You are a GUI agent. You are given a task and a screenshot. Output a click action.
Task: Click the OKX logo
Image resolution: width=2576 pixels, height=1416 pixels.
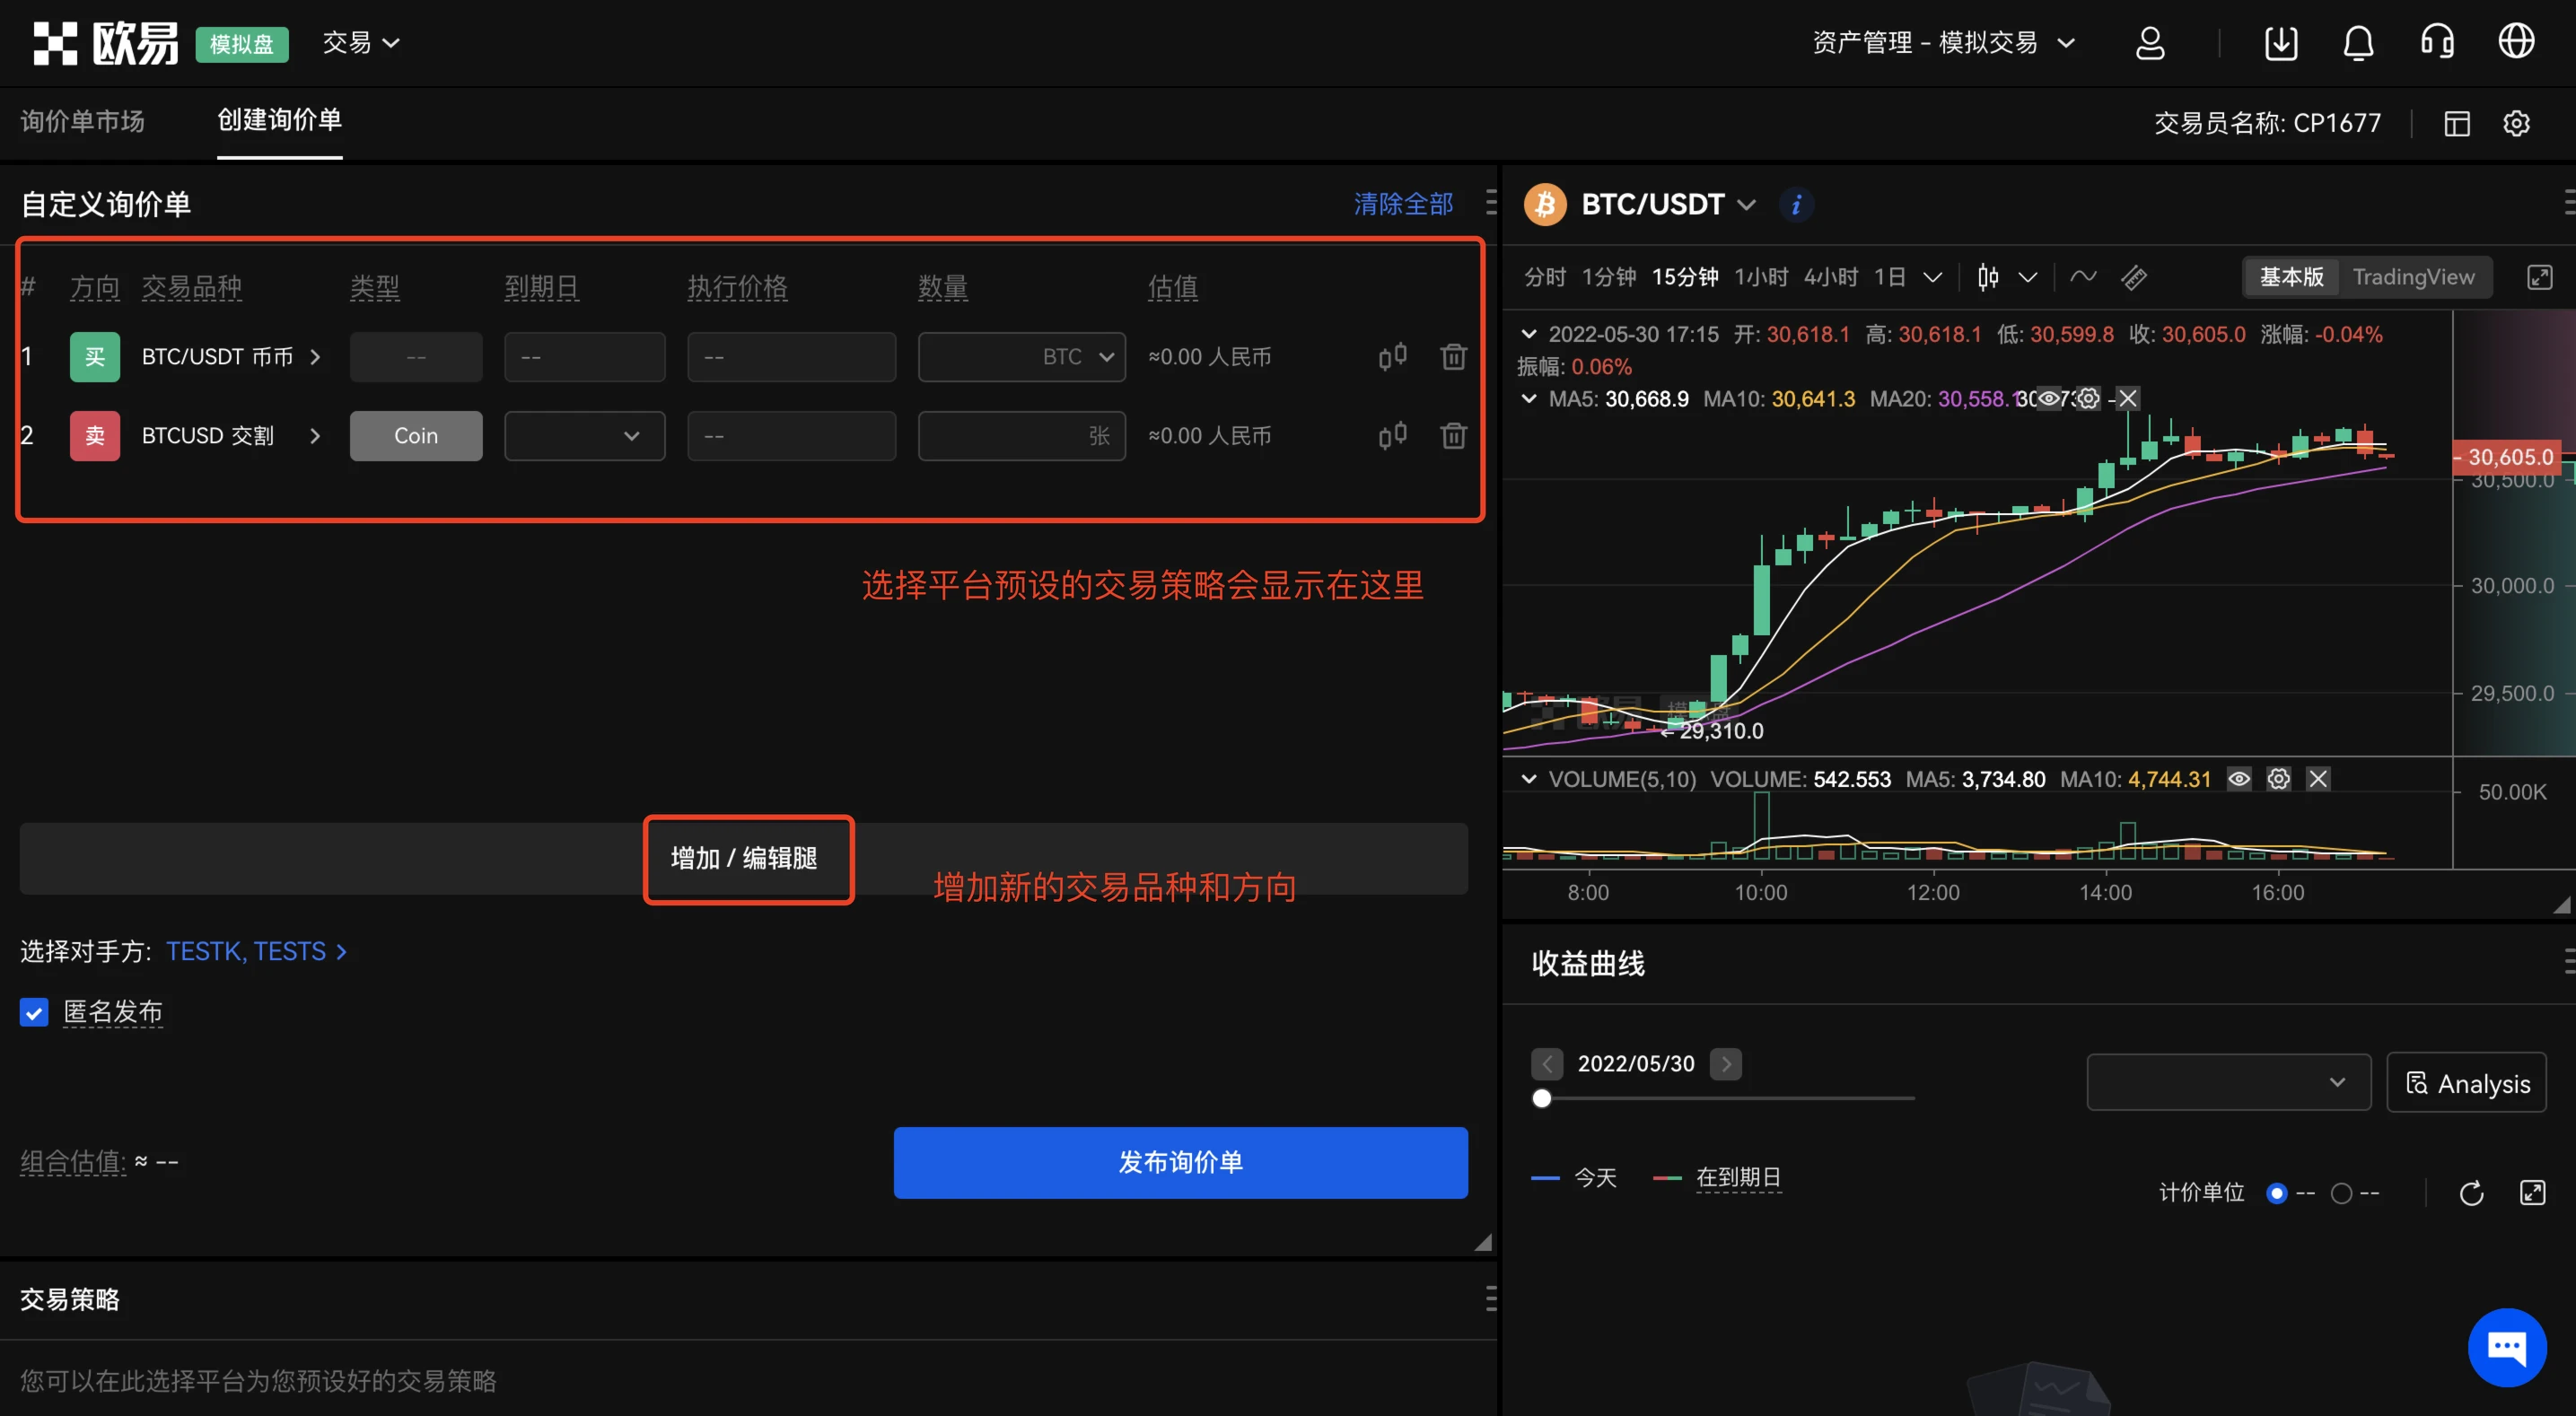click(x=105, y=43)
